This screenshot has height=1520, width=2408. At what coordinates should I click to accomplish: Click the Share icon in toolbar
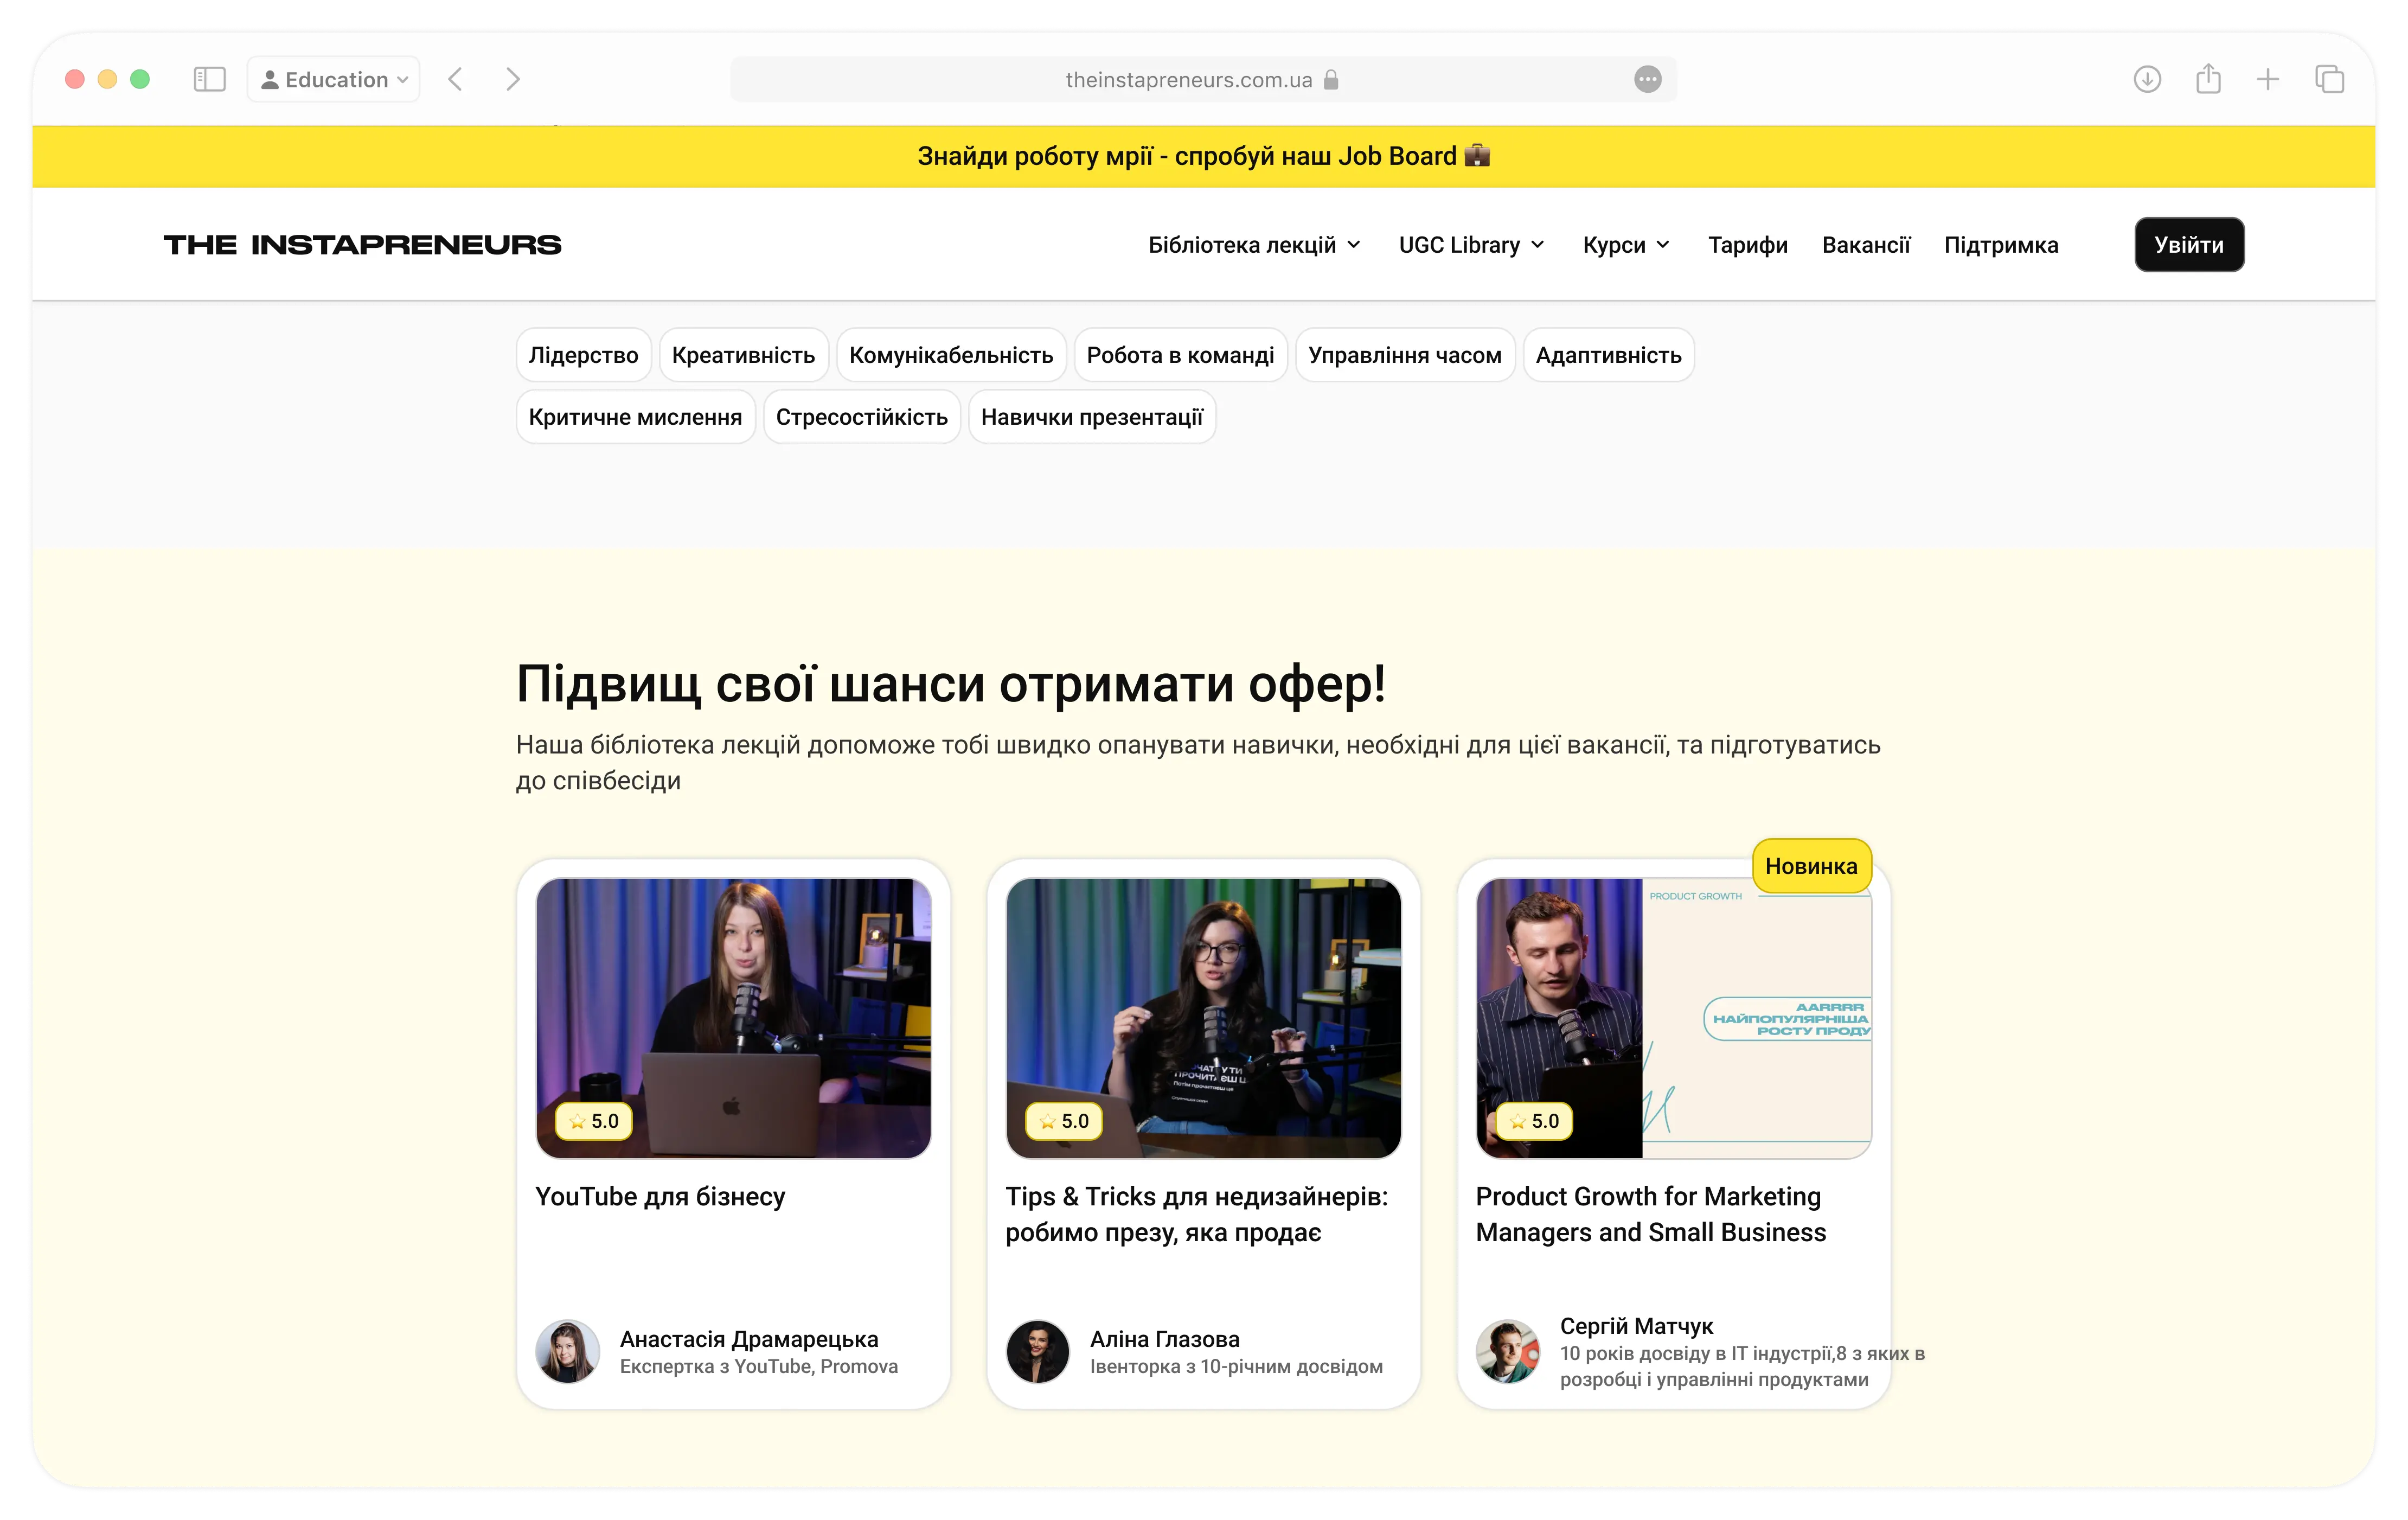coord(2208,79)
